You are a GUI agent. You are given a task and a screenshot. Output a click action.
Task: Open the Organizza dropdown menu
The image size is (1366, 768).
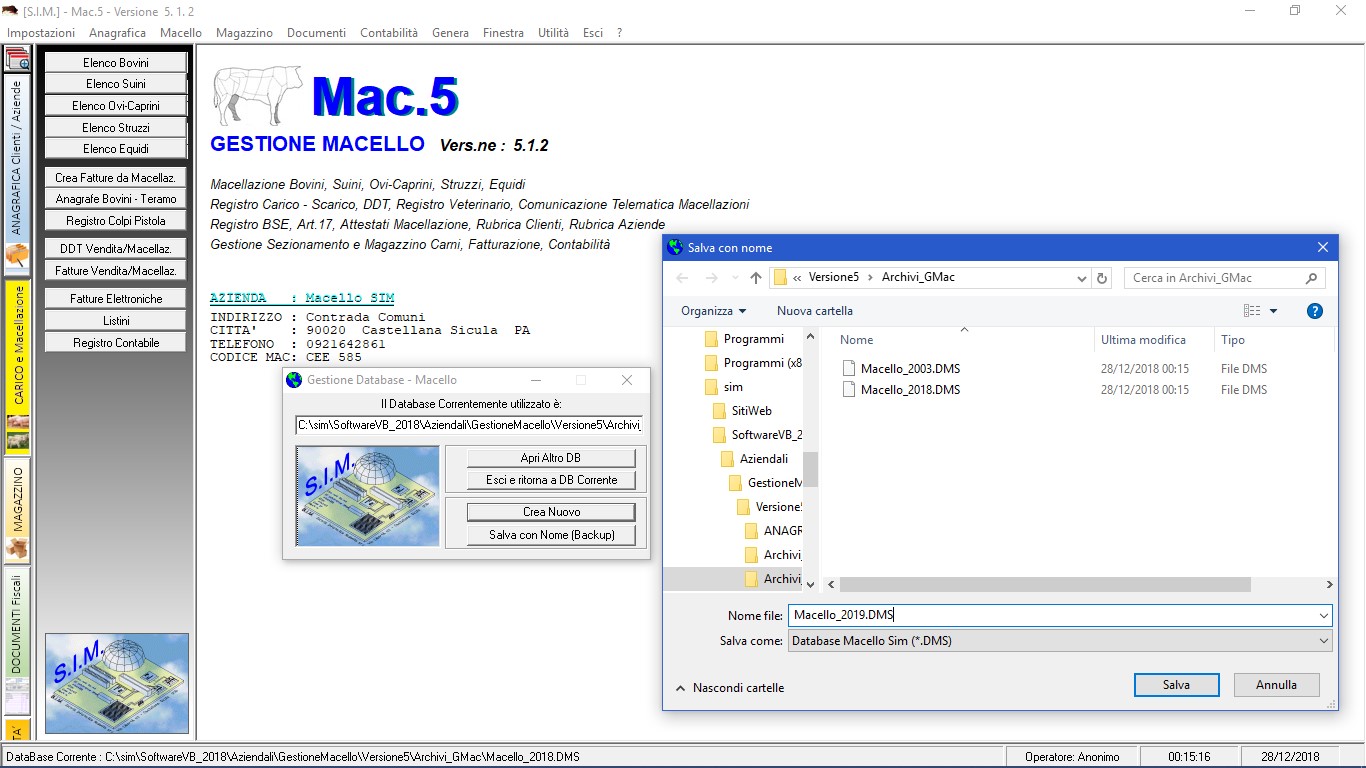[713, 311]
